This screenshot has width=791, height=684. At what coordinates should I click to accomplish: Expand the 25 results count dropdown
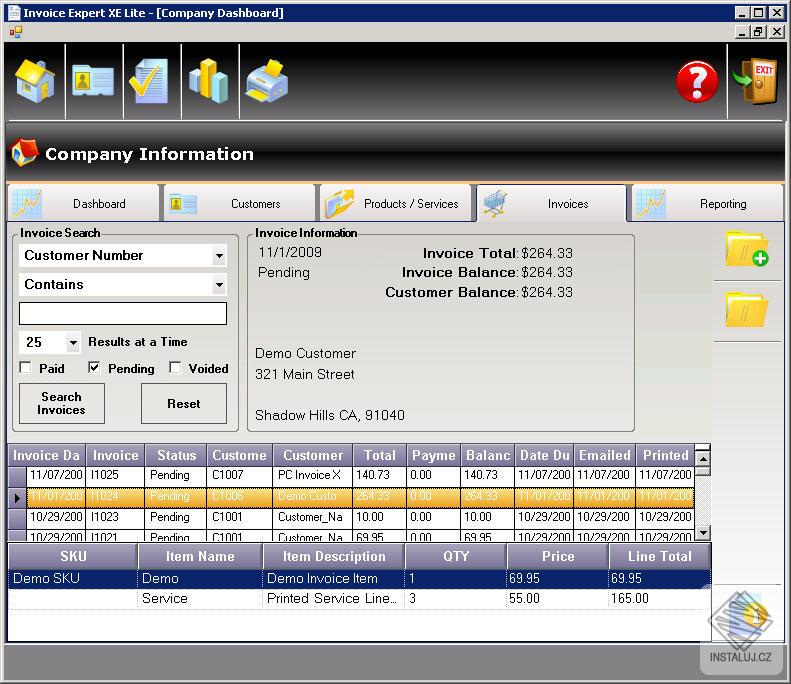click(x=73, y=343)
